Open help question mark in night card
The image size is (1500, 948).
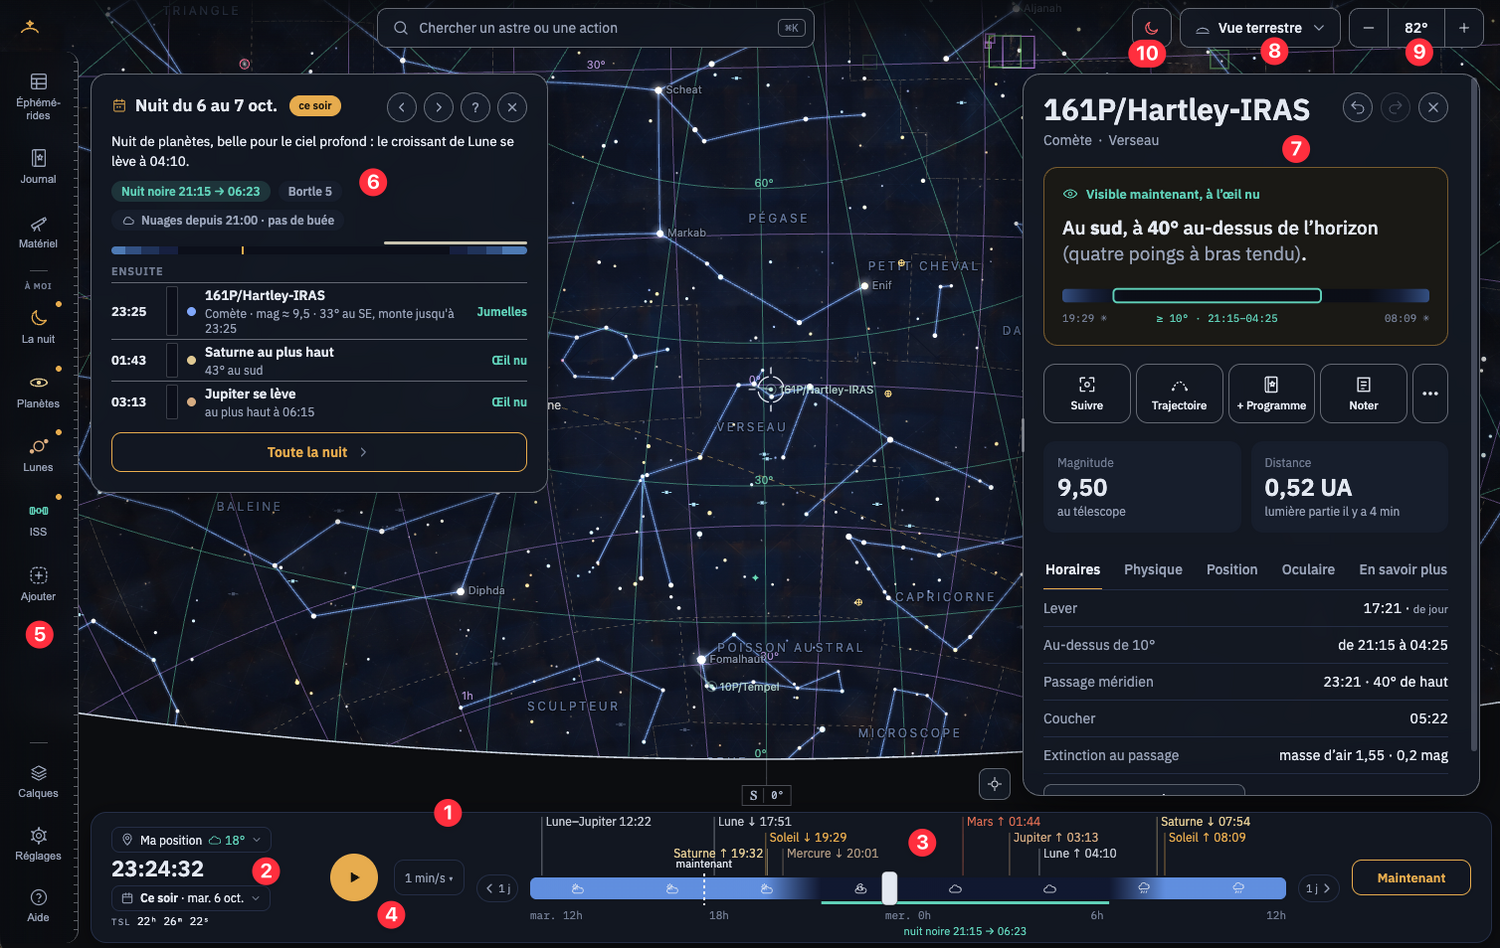point(475,107)
